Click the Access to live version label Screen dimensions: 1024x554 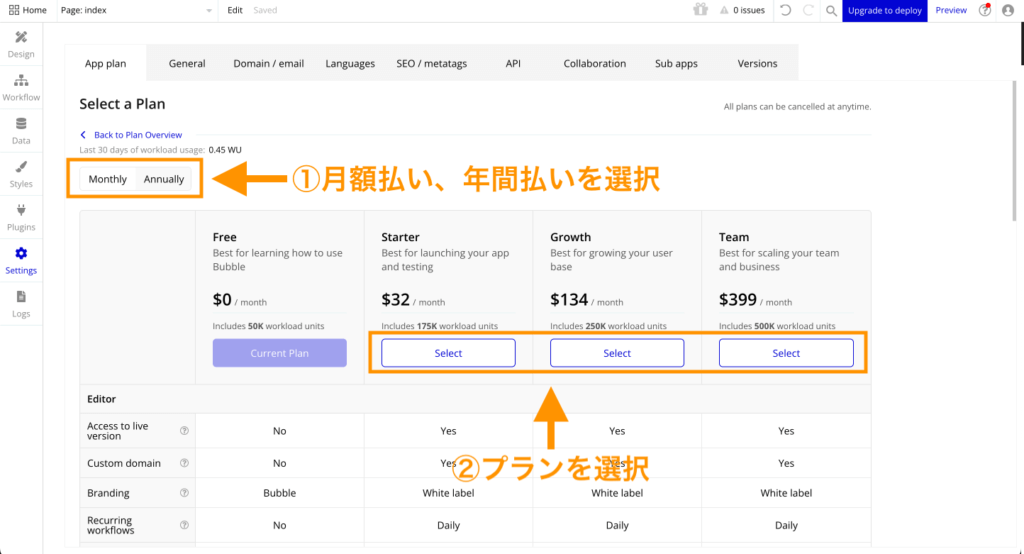coord(118,431)
